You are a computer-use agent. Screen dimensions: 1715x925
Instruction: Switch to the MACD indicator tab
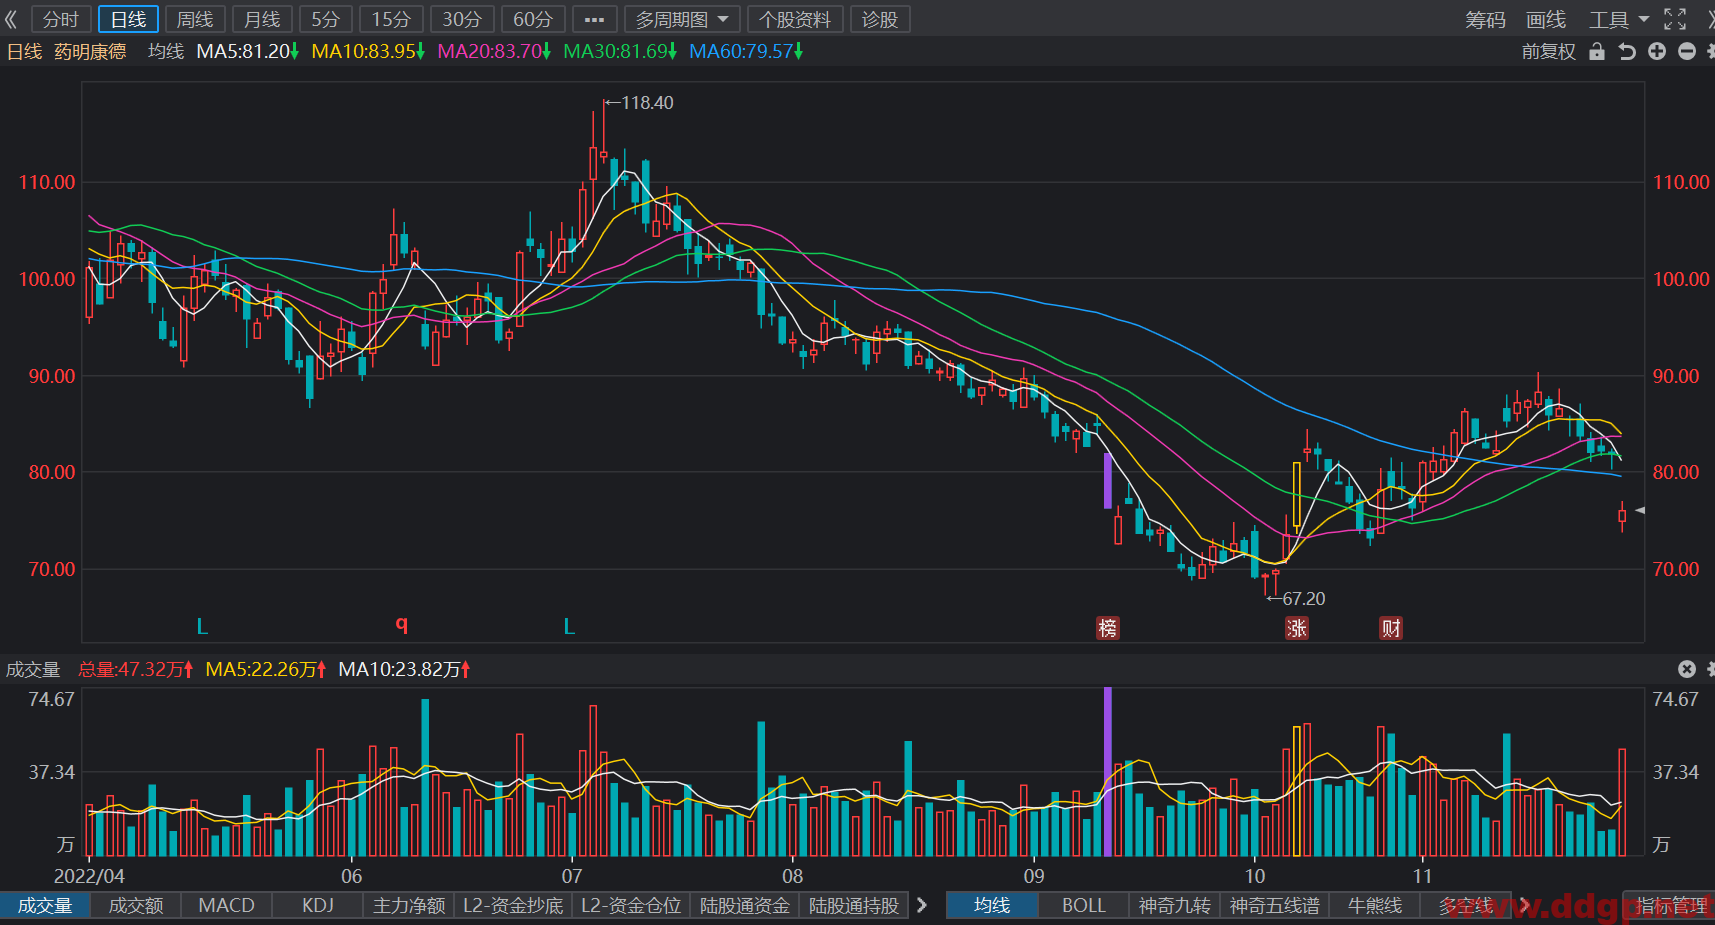click(227, 905)
